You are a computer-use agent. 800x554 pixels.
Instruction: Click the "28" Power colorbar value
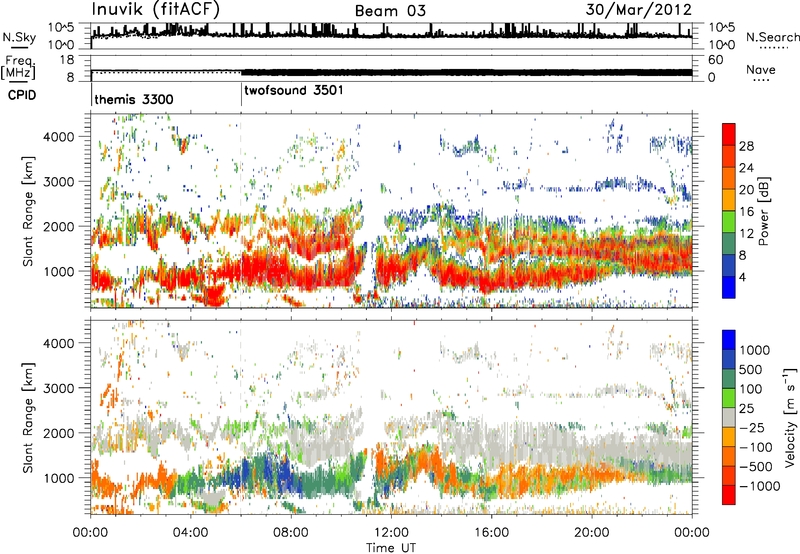[746, 146]
